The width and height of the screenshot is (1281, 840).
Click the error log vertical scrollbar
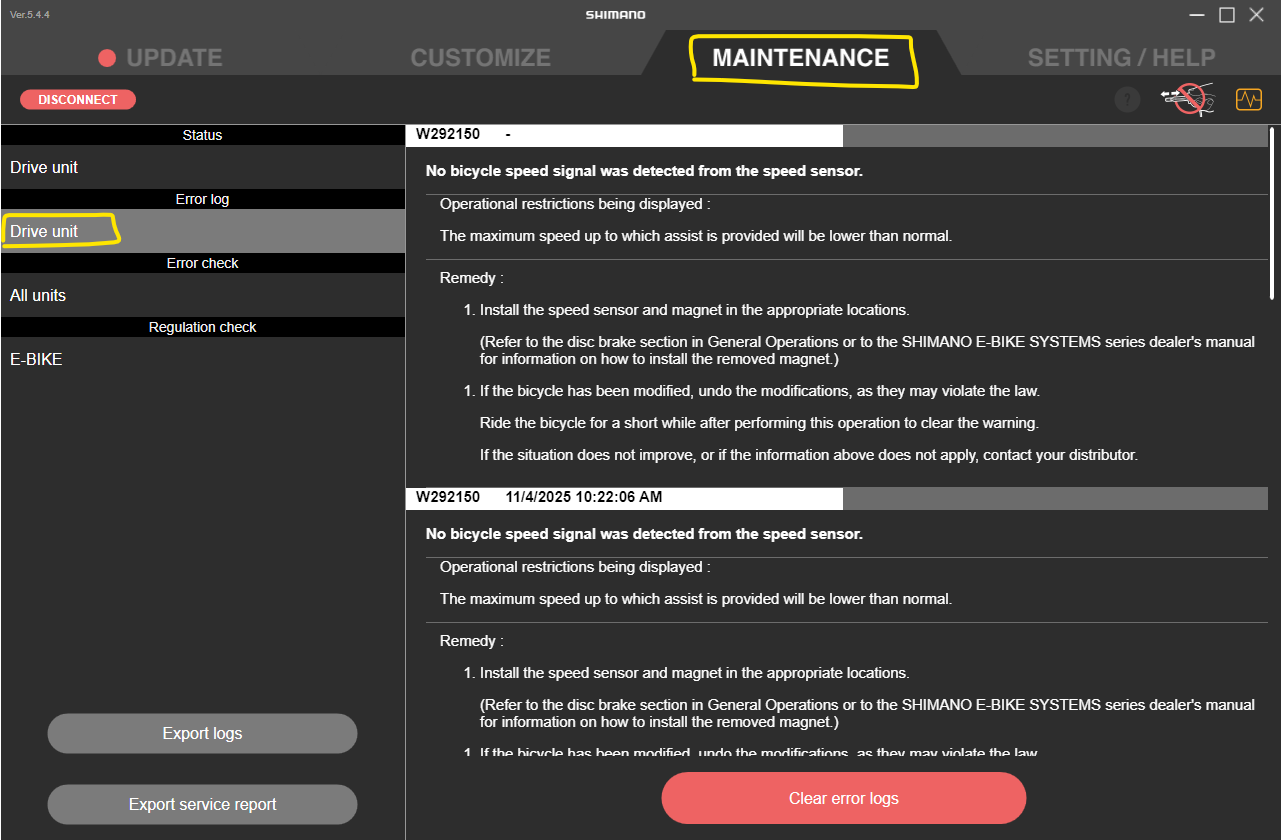tap(1272, 212)
